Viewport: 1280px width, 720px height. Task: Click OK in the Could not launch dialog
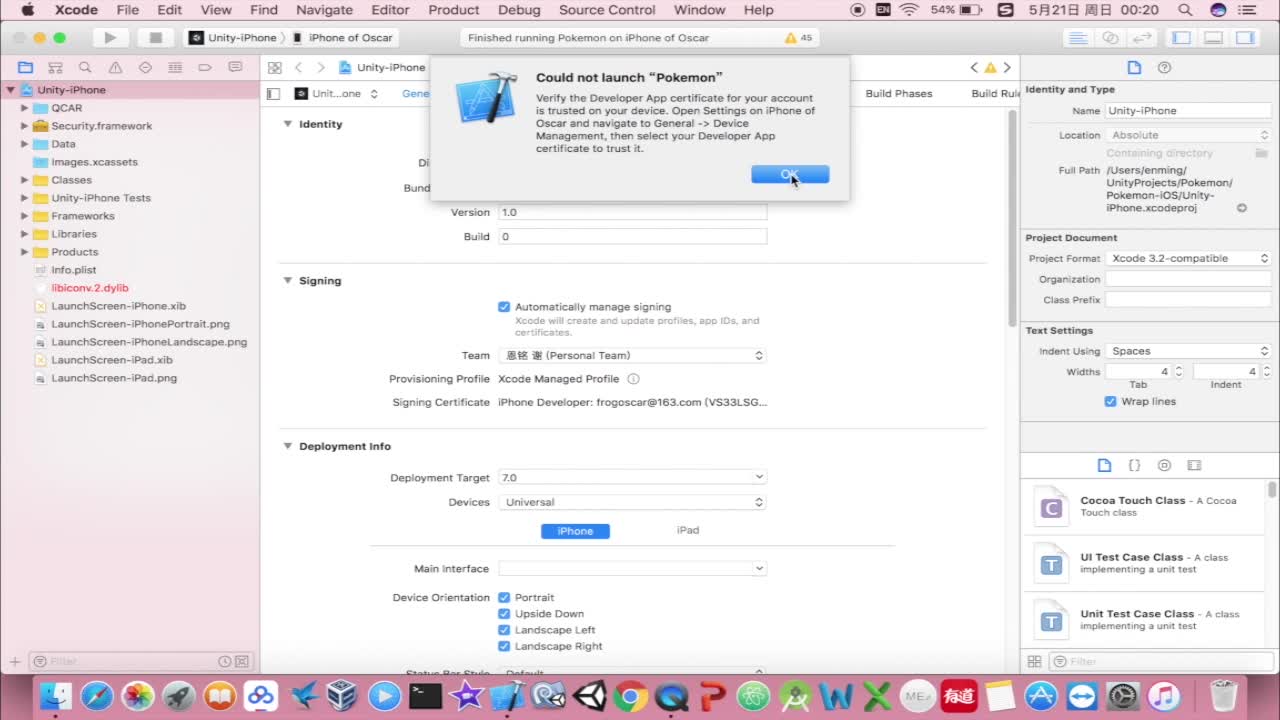coord(790,174)
